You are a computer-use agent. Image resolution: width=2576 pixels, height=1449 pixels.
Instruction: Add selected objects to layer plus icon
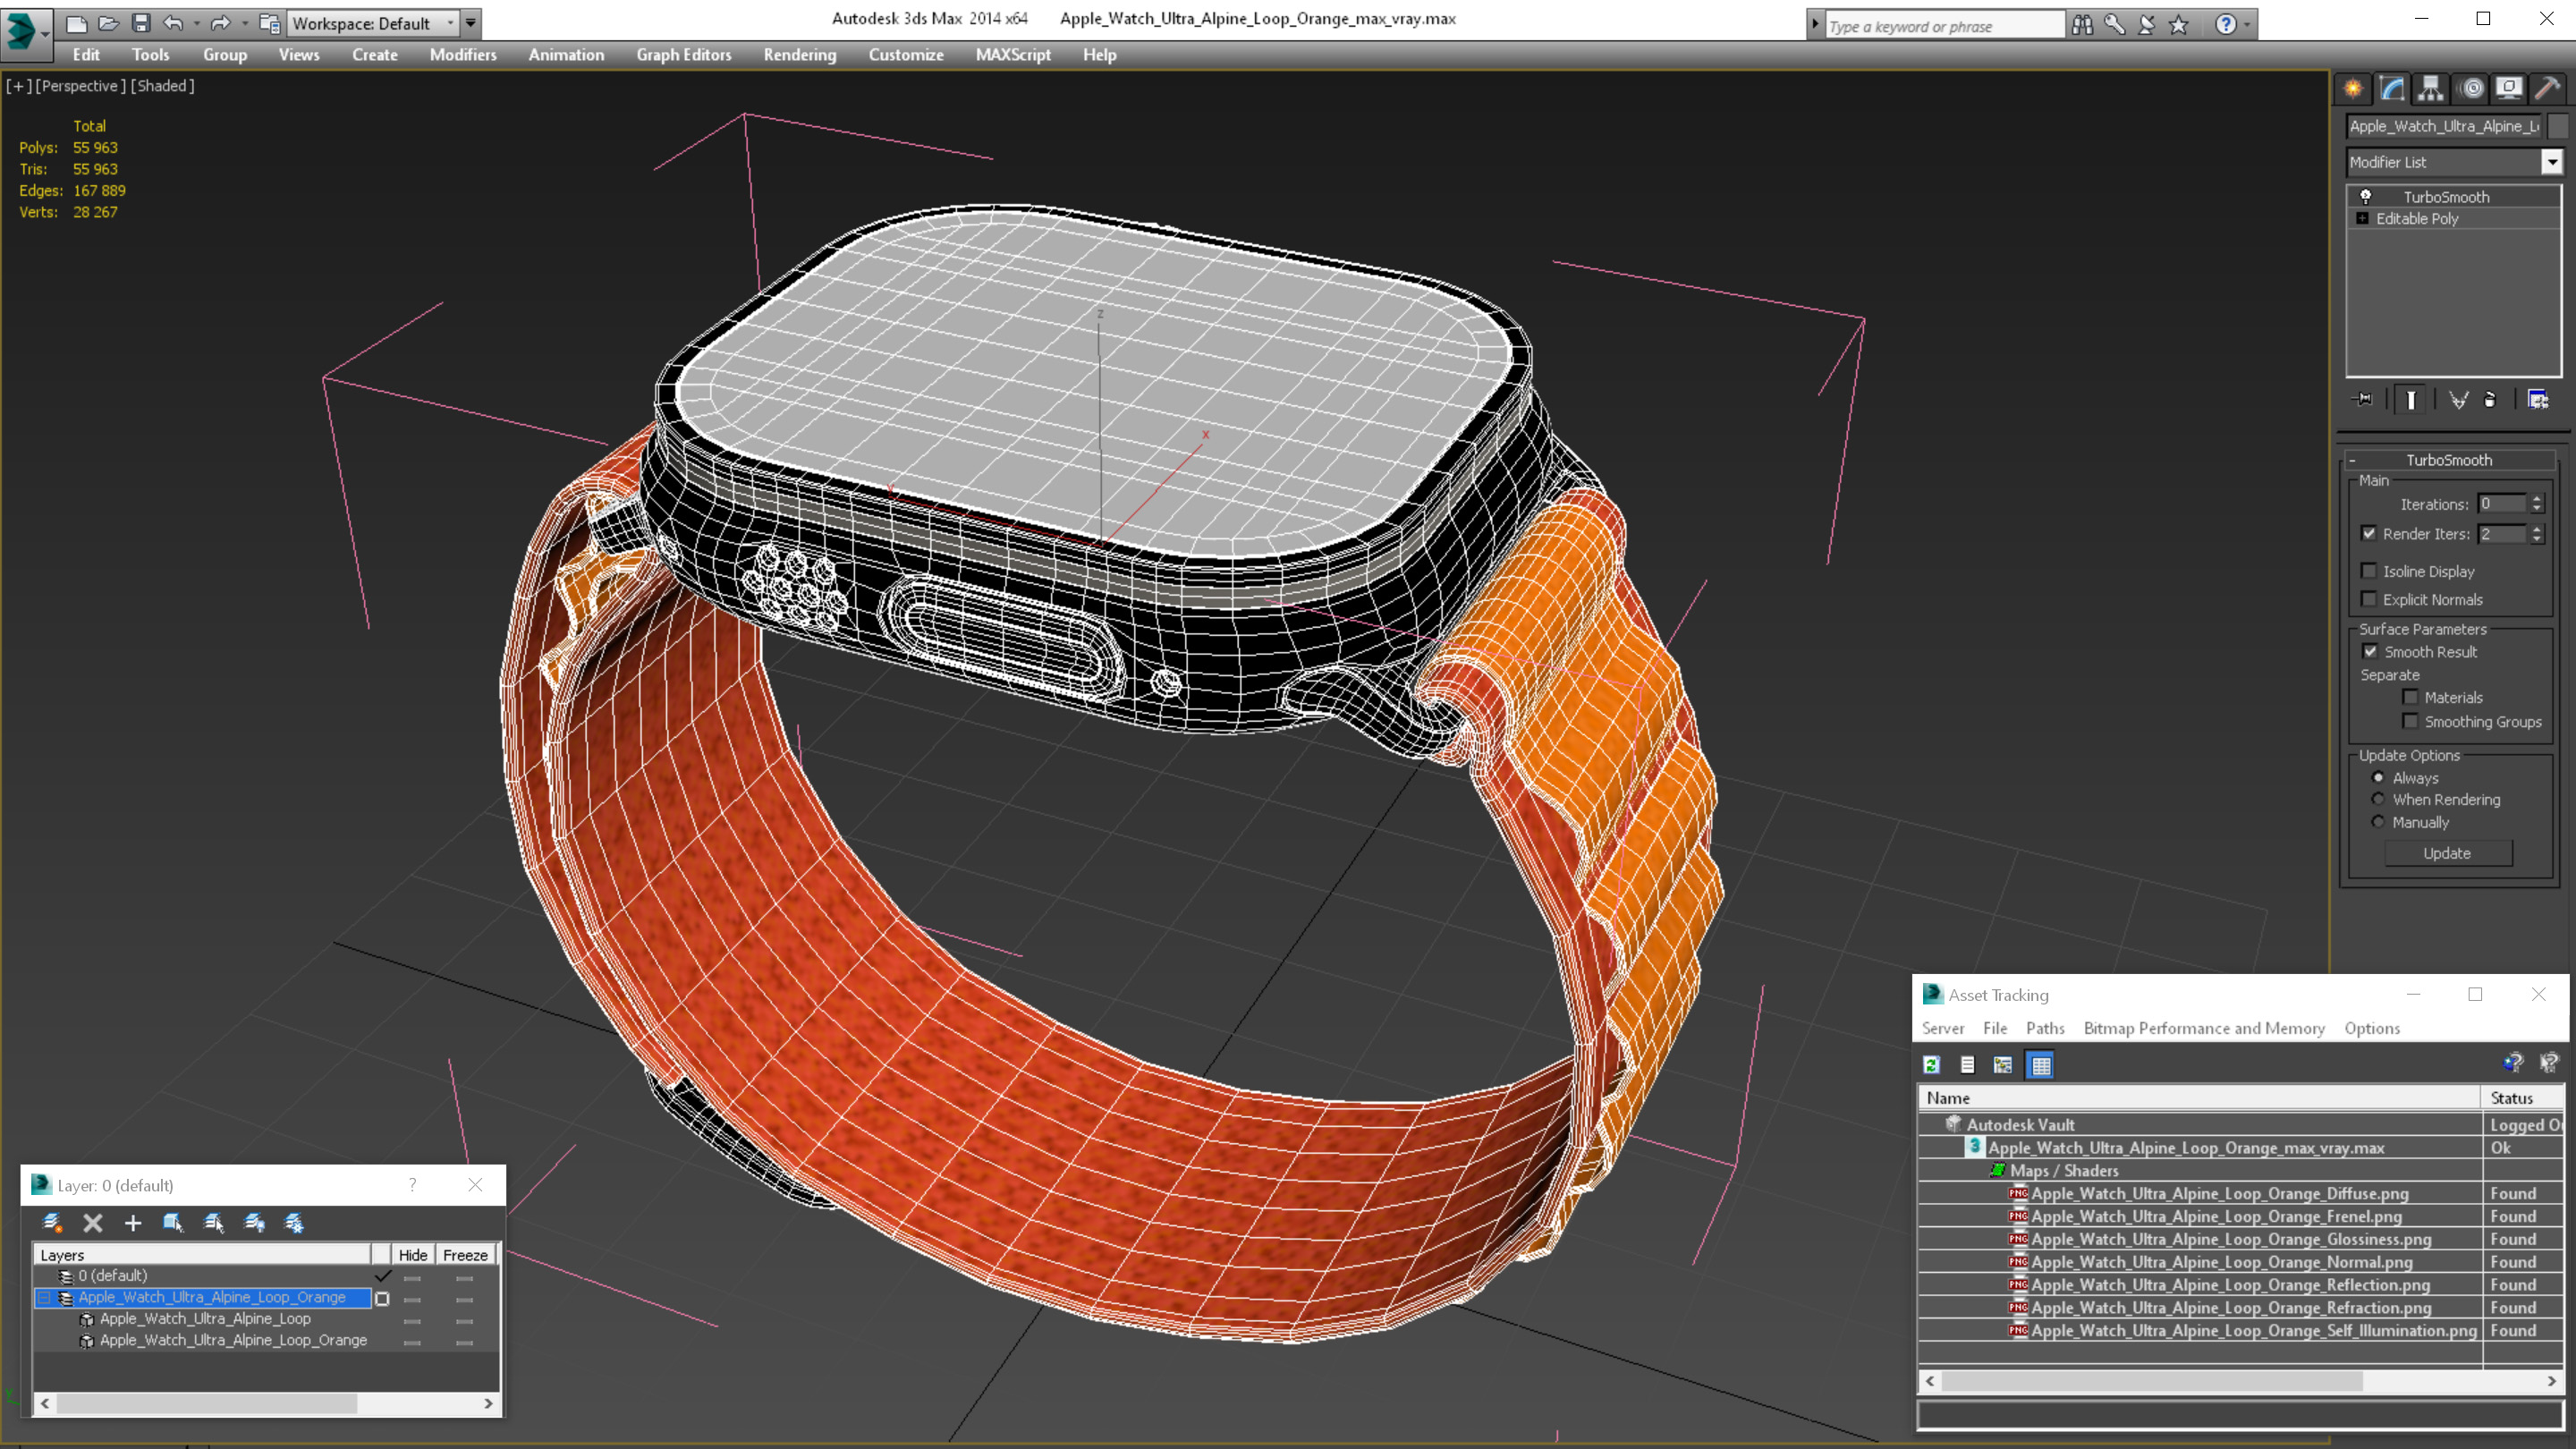(133, 1222)
